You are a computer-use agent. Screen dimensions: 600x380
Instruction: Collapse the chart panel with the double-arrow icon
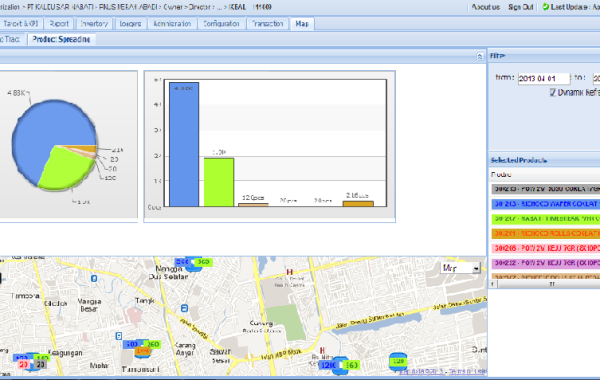tap(480, 57)
